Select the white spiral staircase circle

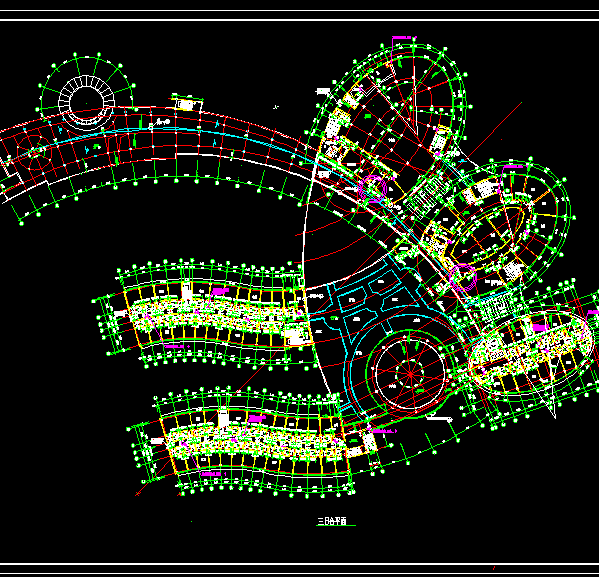click(87, 103)
